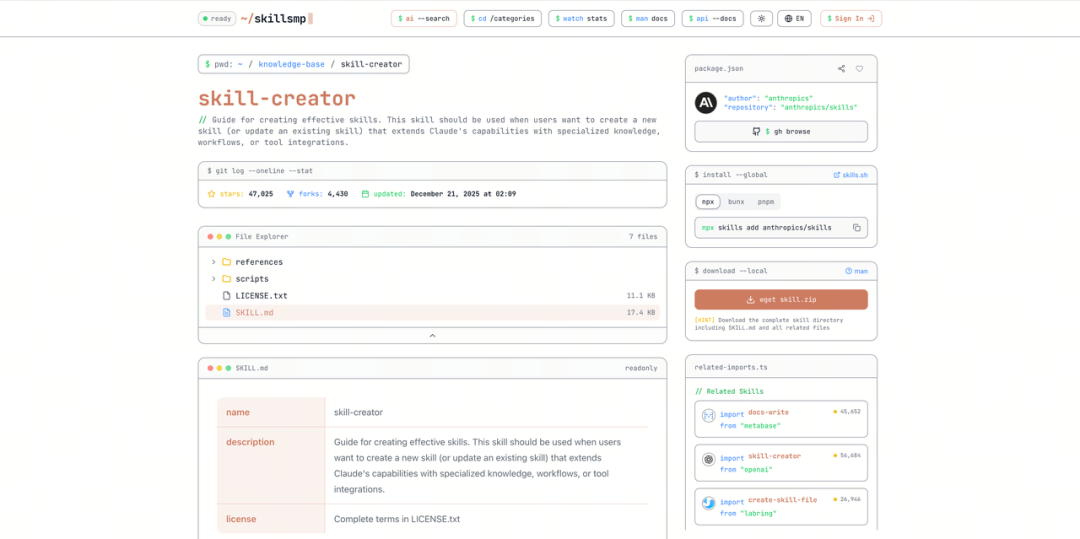Click the heart favorite icon

pyautogui.click(x=859, y=69)
